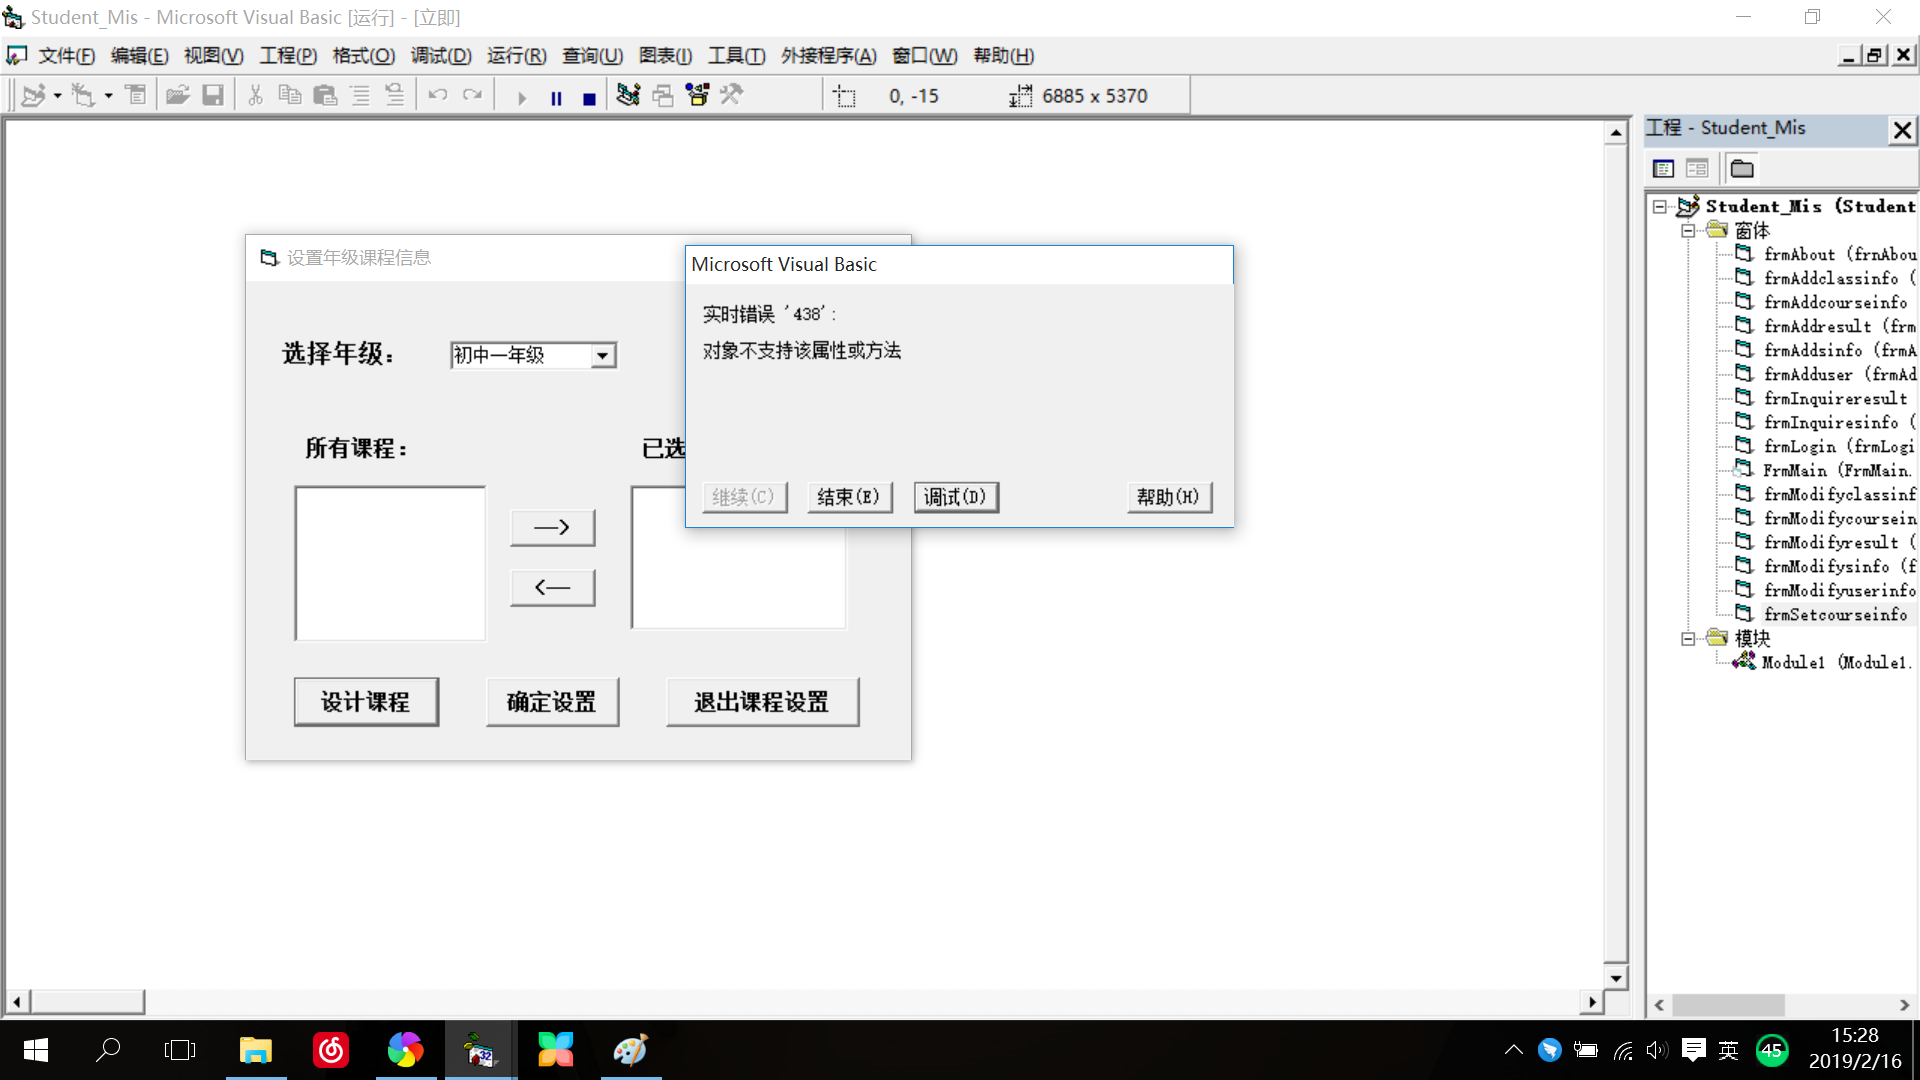This screenshot has height=1080, width=1920.
Task: Stop the running program with End icon
Action: (588, 97)
